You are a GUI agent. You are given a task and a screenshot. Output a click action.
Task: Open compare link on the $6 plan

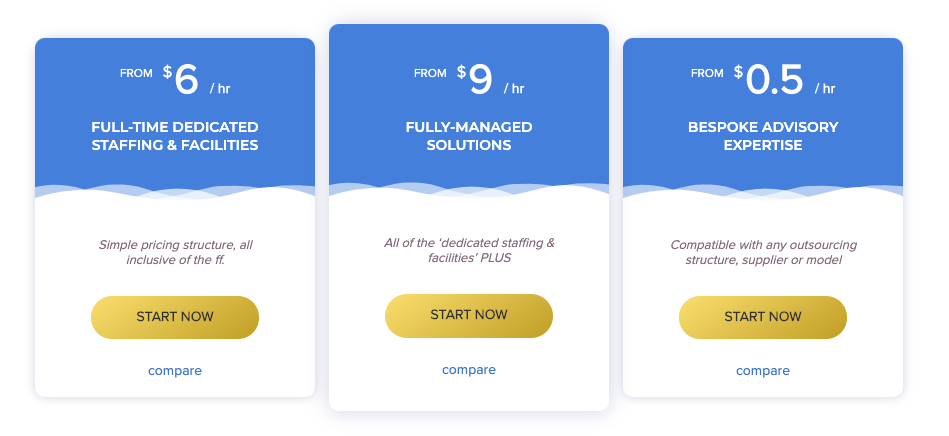tap(175, 370)
